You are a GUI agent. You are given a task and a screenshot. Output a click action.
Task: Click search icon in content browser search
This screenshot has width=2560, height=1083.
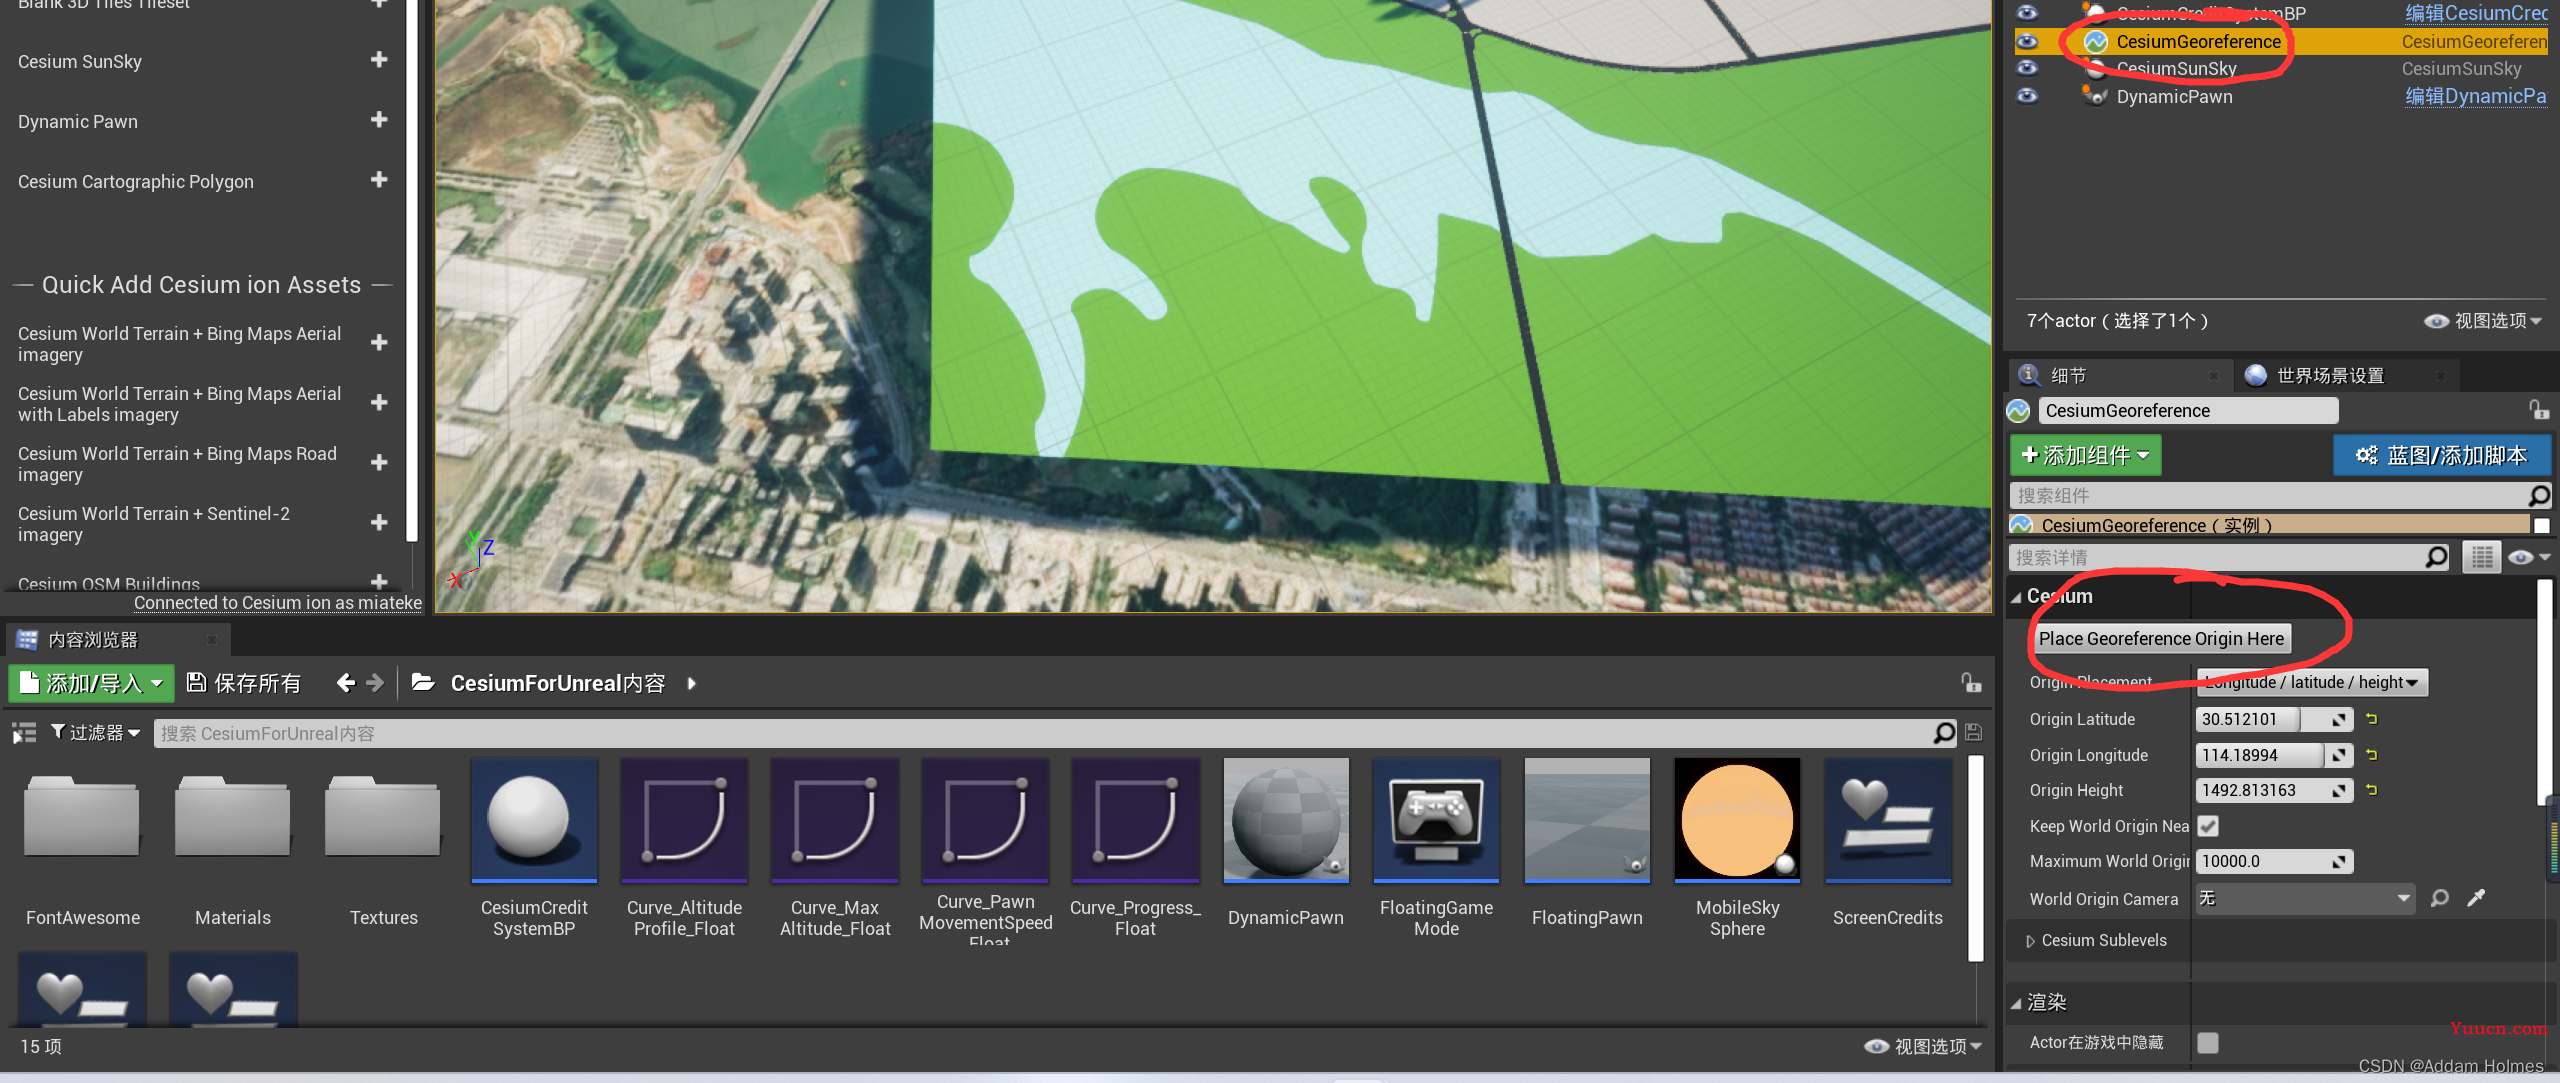click(x=1943, y=733)
